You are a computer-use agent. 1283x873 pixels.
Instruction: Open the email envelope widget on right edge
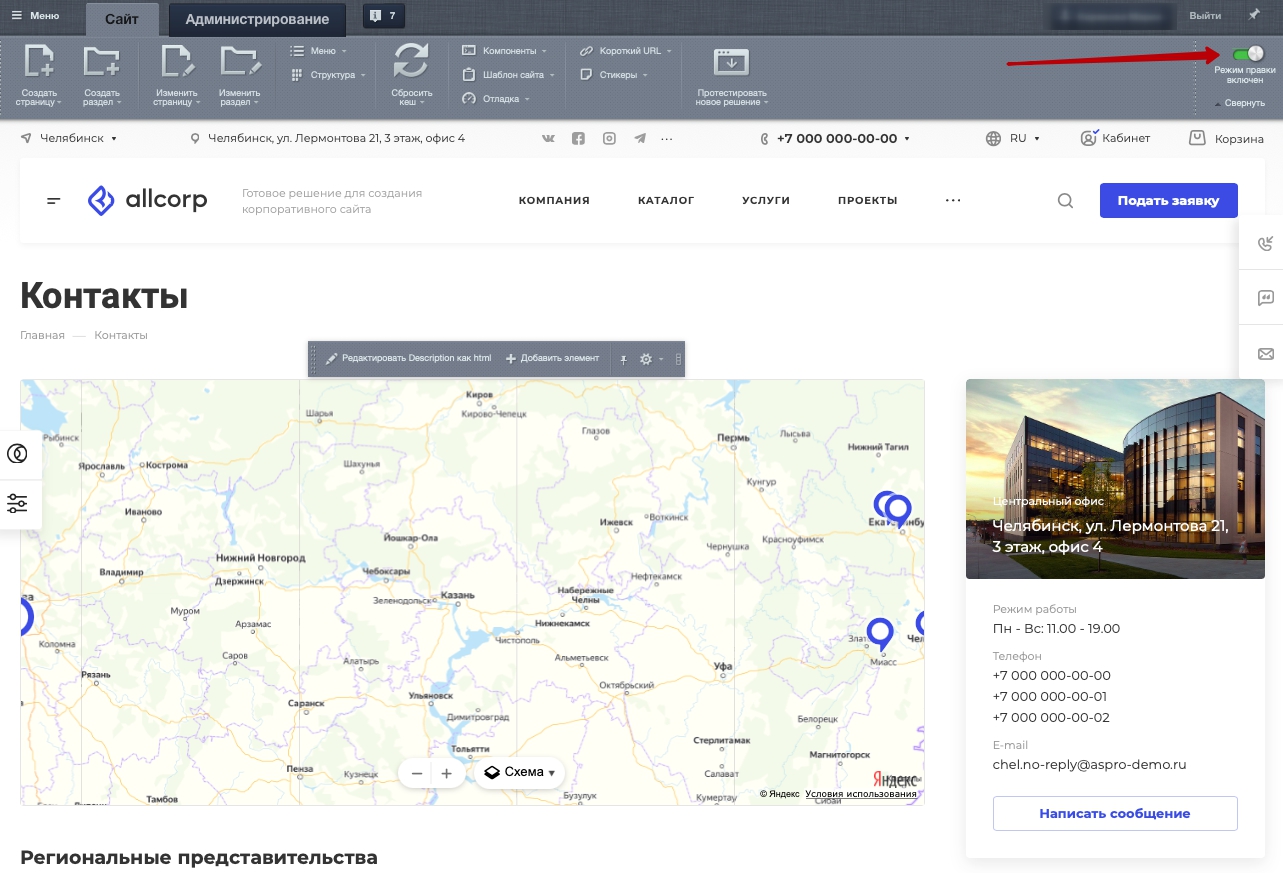(1265, 354)
